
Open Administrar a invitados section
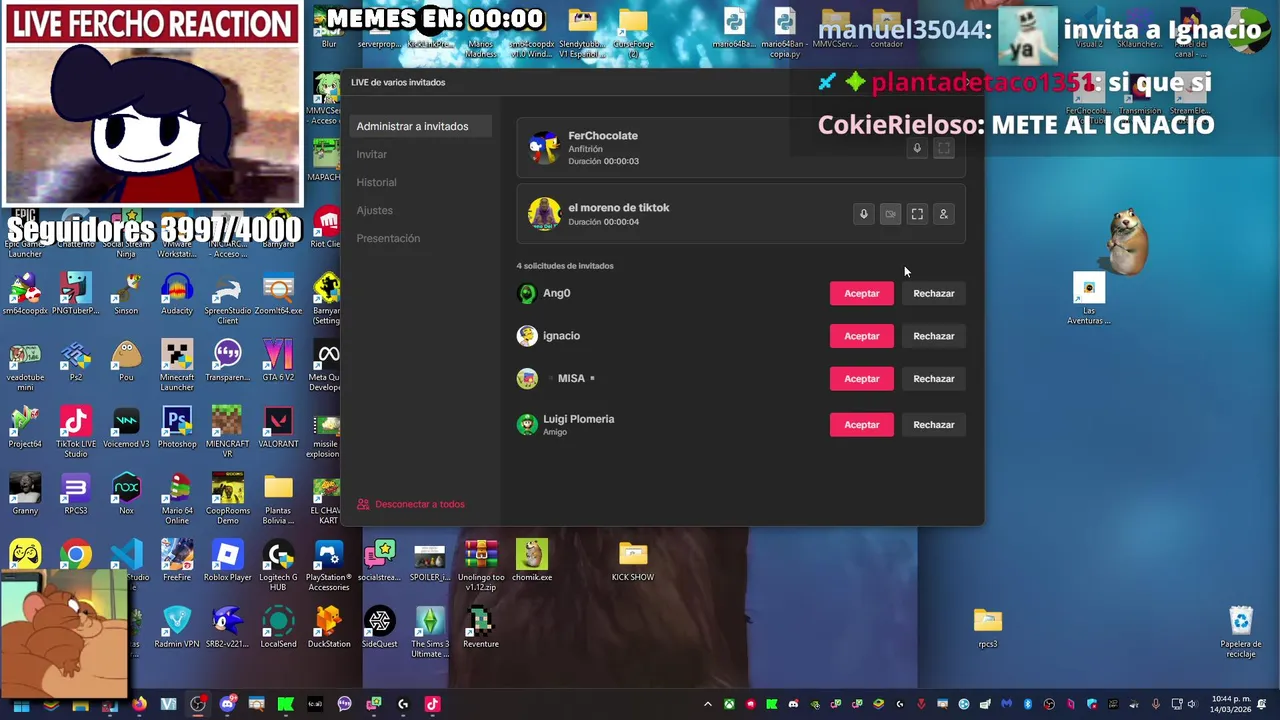[421, 126]
